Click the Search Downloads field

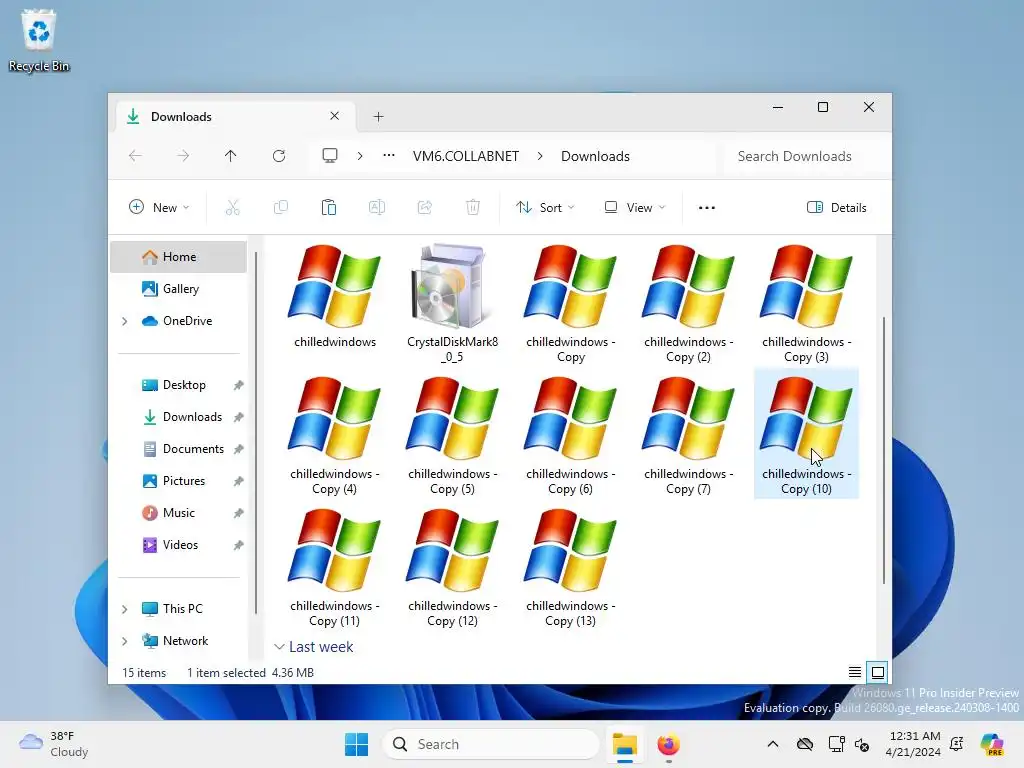(804, 156)
